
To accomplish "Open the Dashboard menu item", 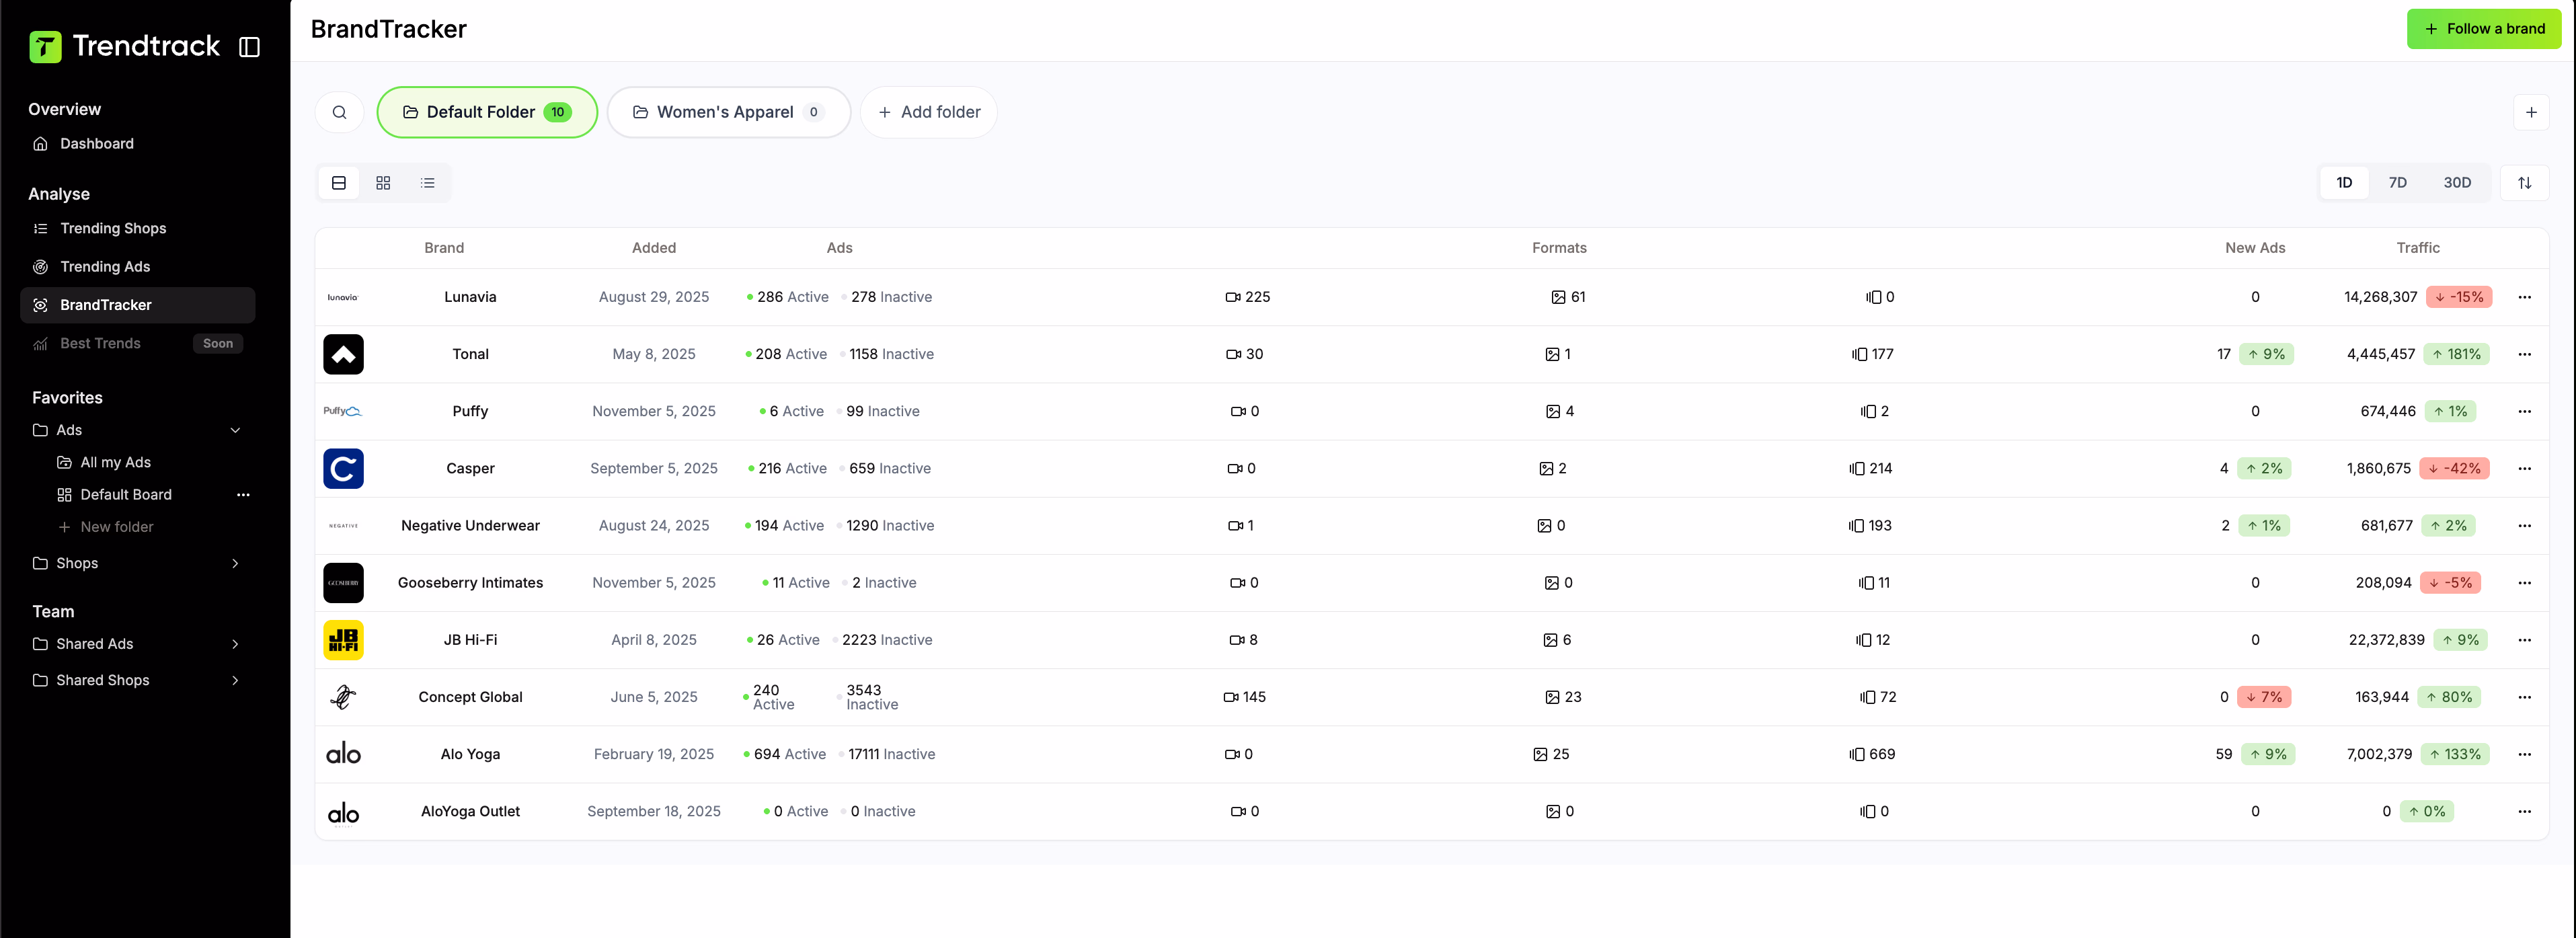I will pyautogui.click(x=96, y=143).
